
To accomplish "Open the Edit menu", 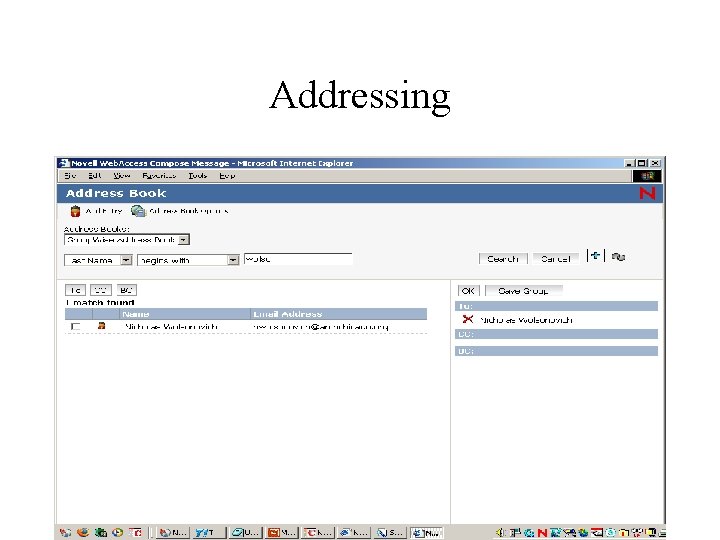I will click(95, 176).
